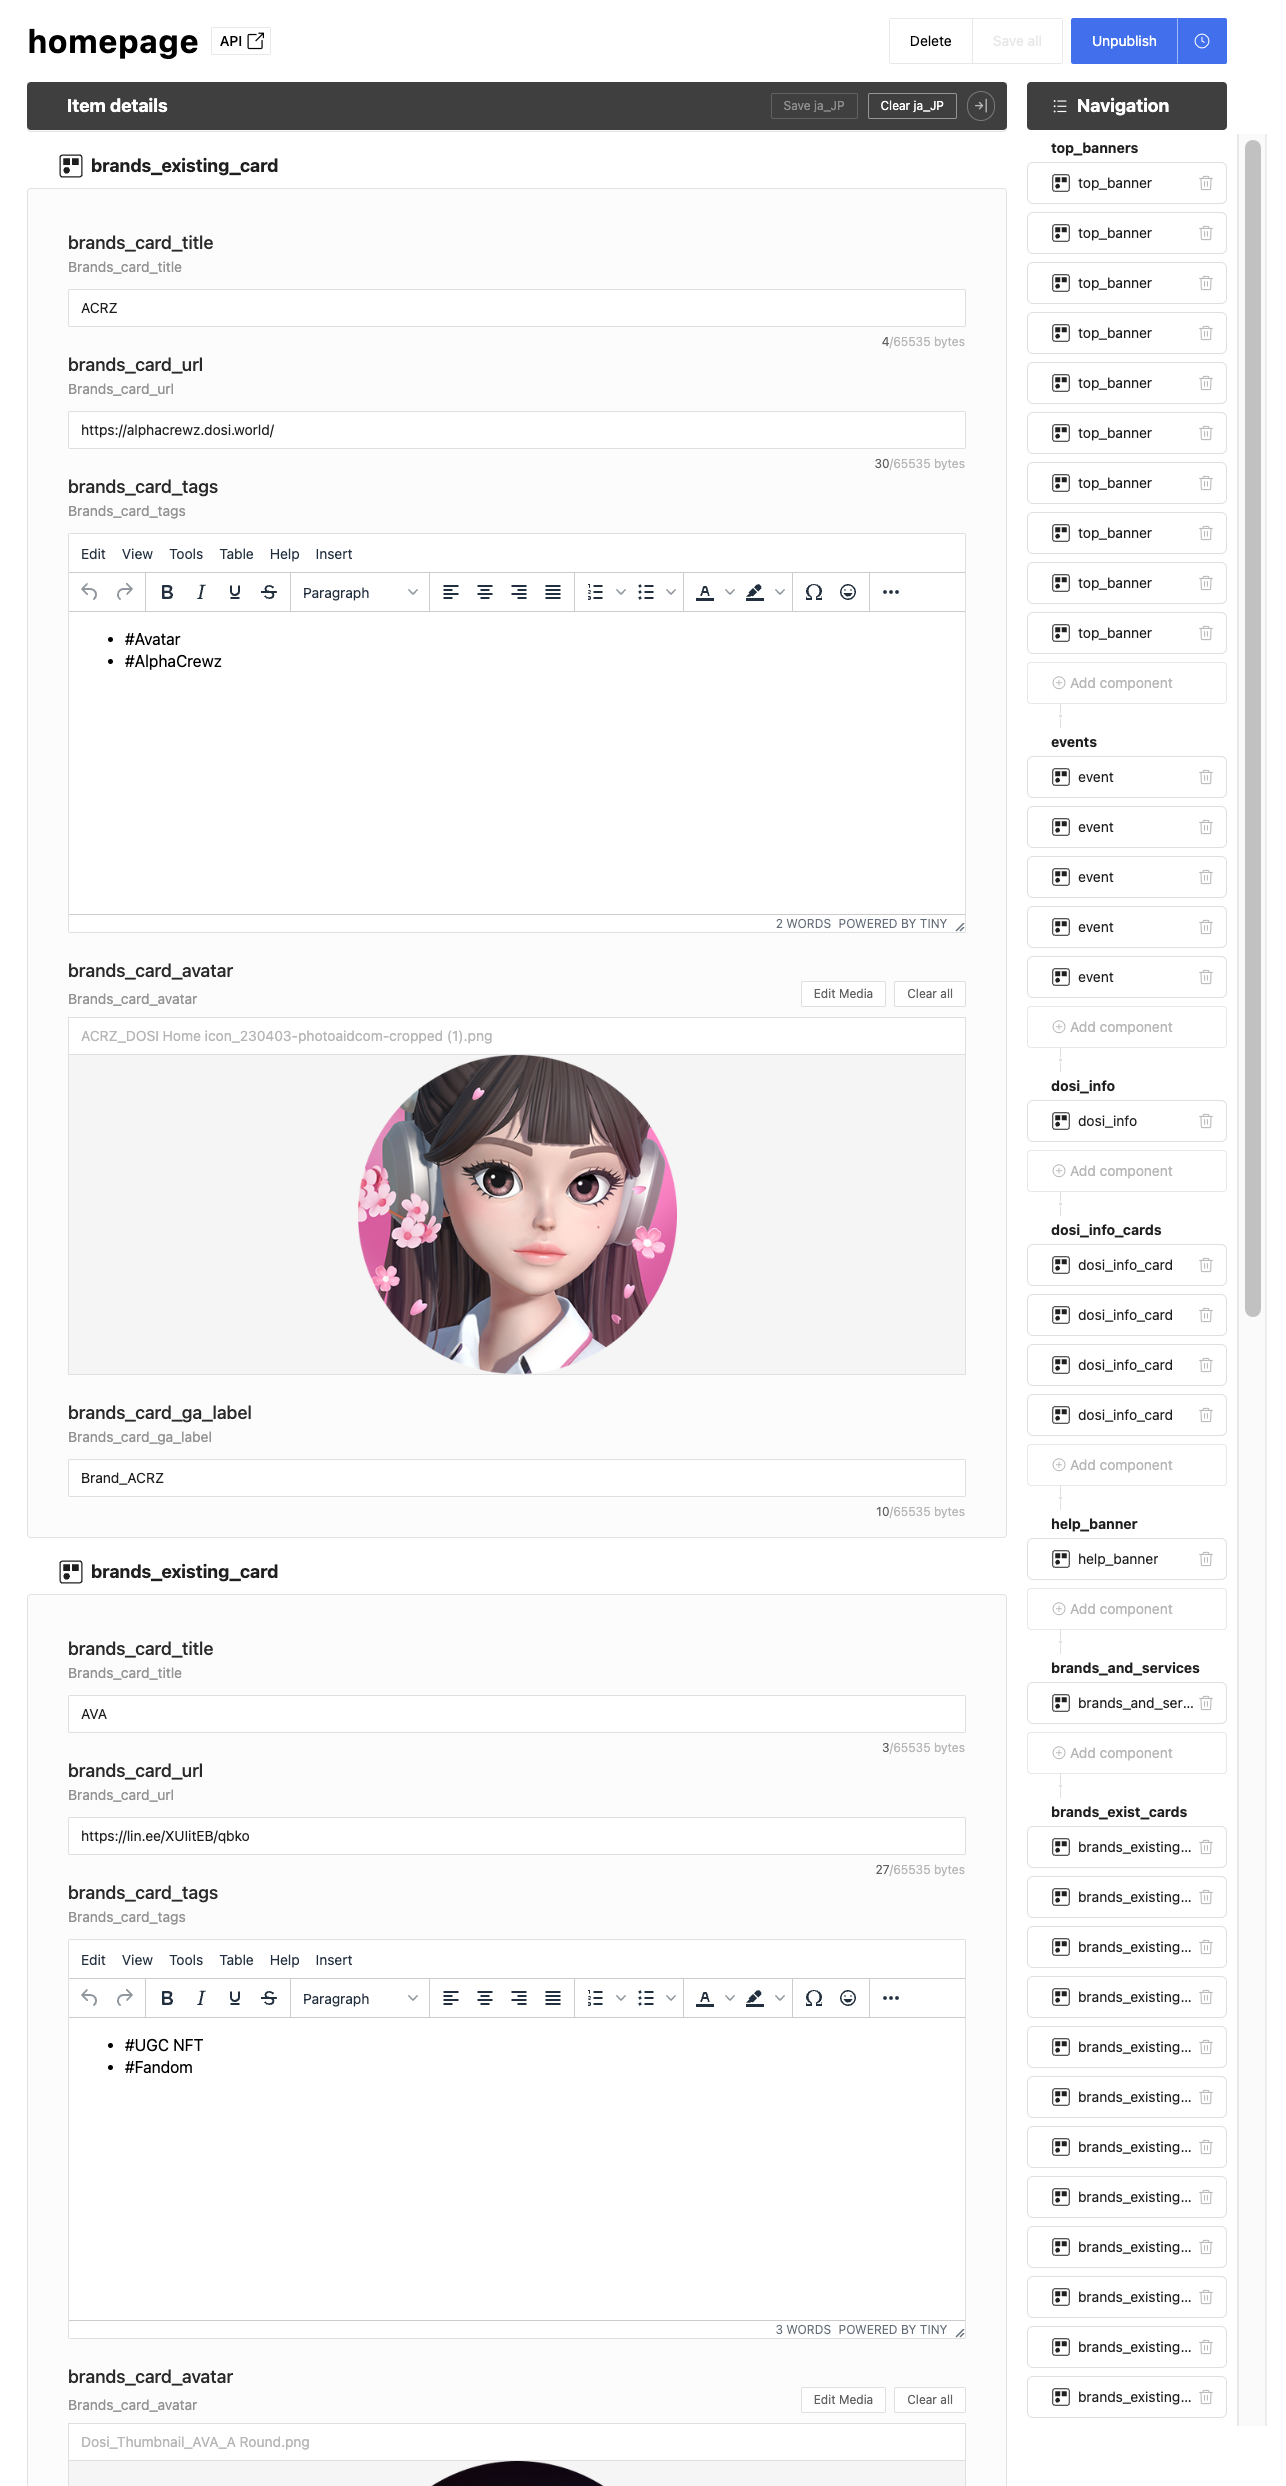This screenshot has height=2486, width=1286.
Task: Open emoji picker in ACRZ editor
Action: [848, 592]
